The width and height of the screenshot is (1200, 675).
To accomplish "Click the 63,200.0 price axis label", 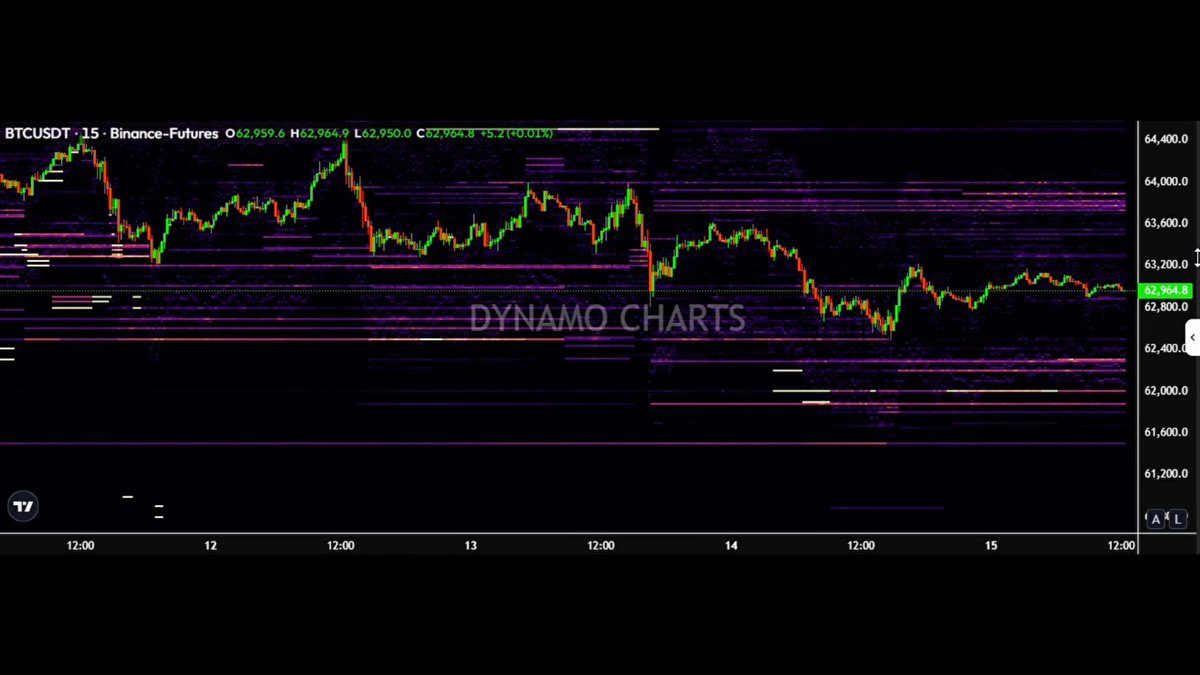I will point(1166,265).
